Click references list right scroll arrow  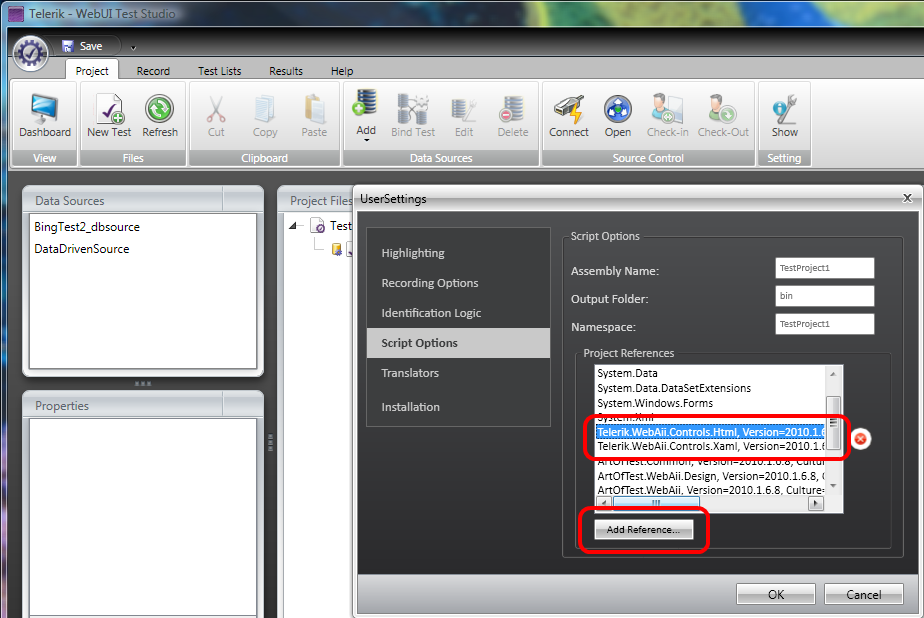coord(816,503)
